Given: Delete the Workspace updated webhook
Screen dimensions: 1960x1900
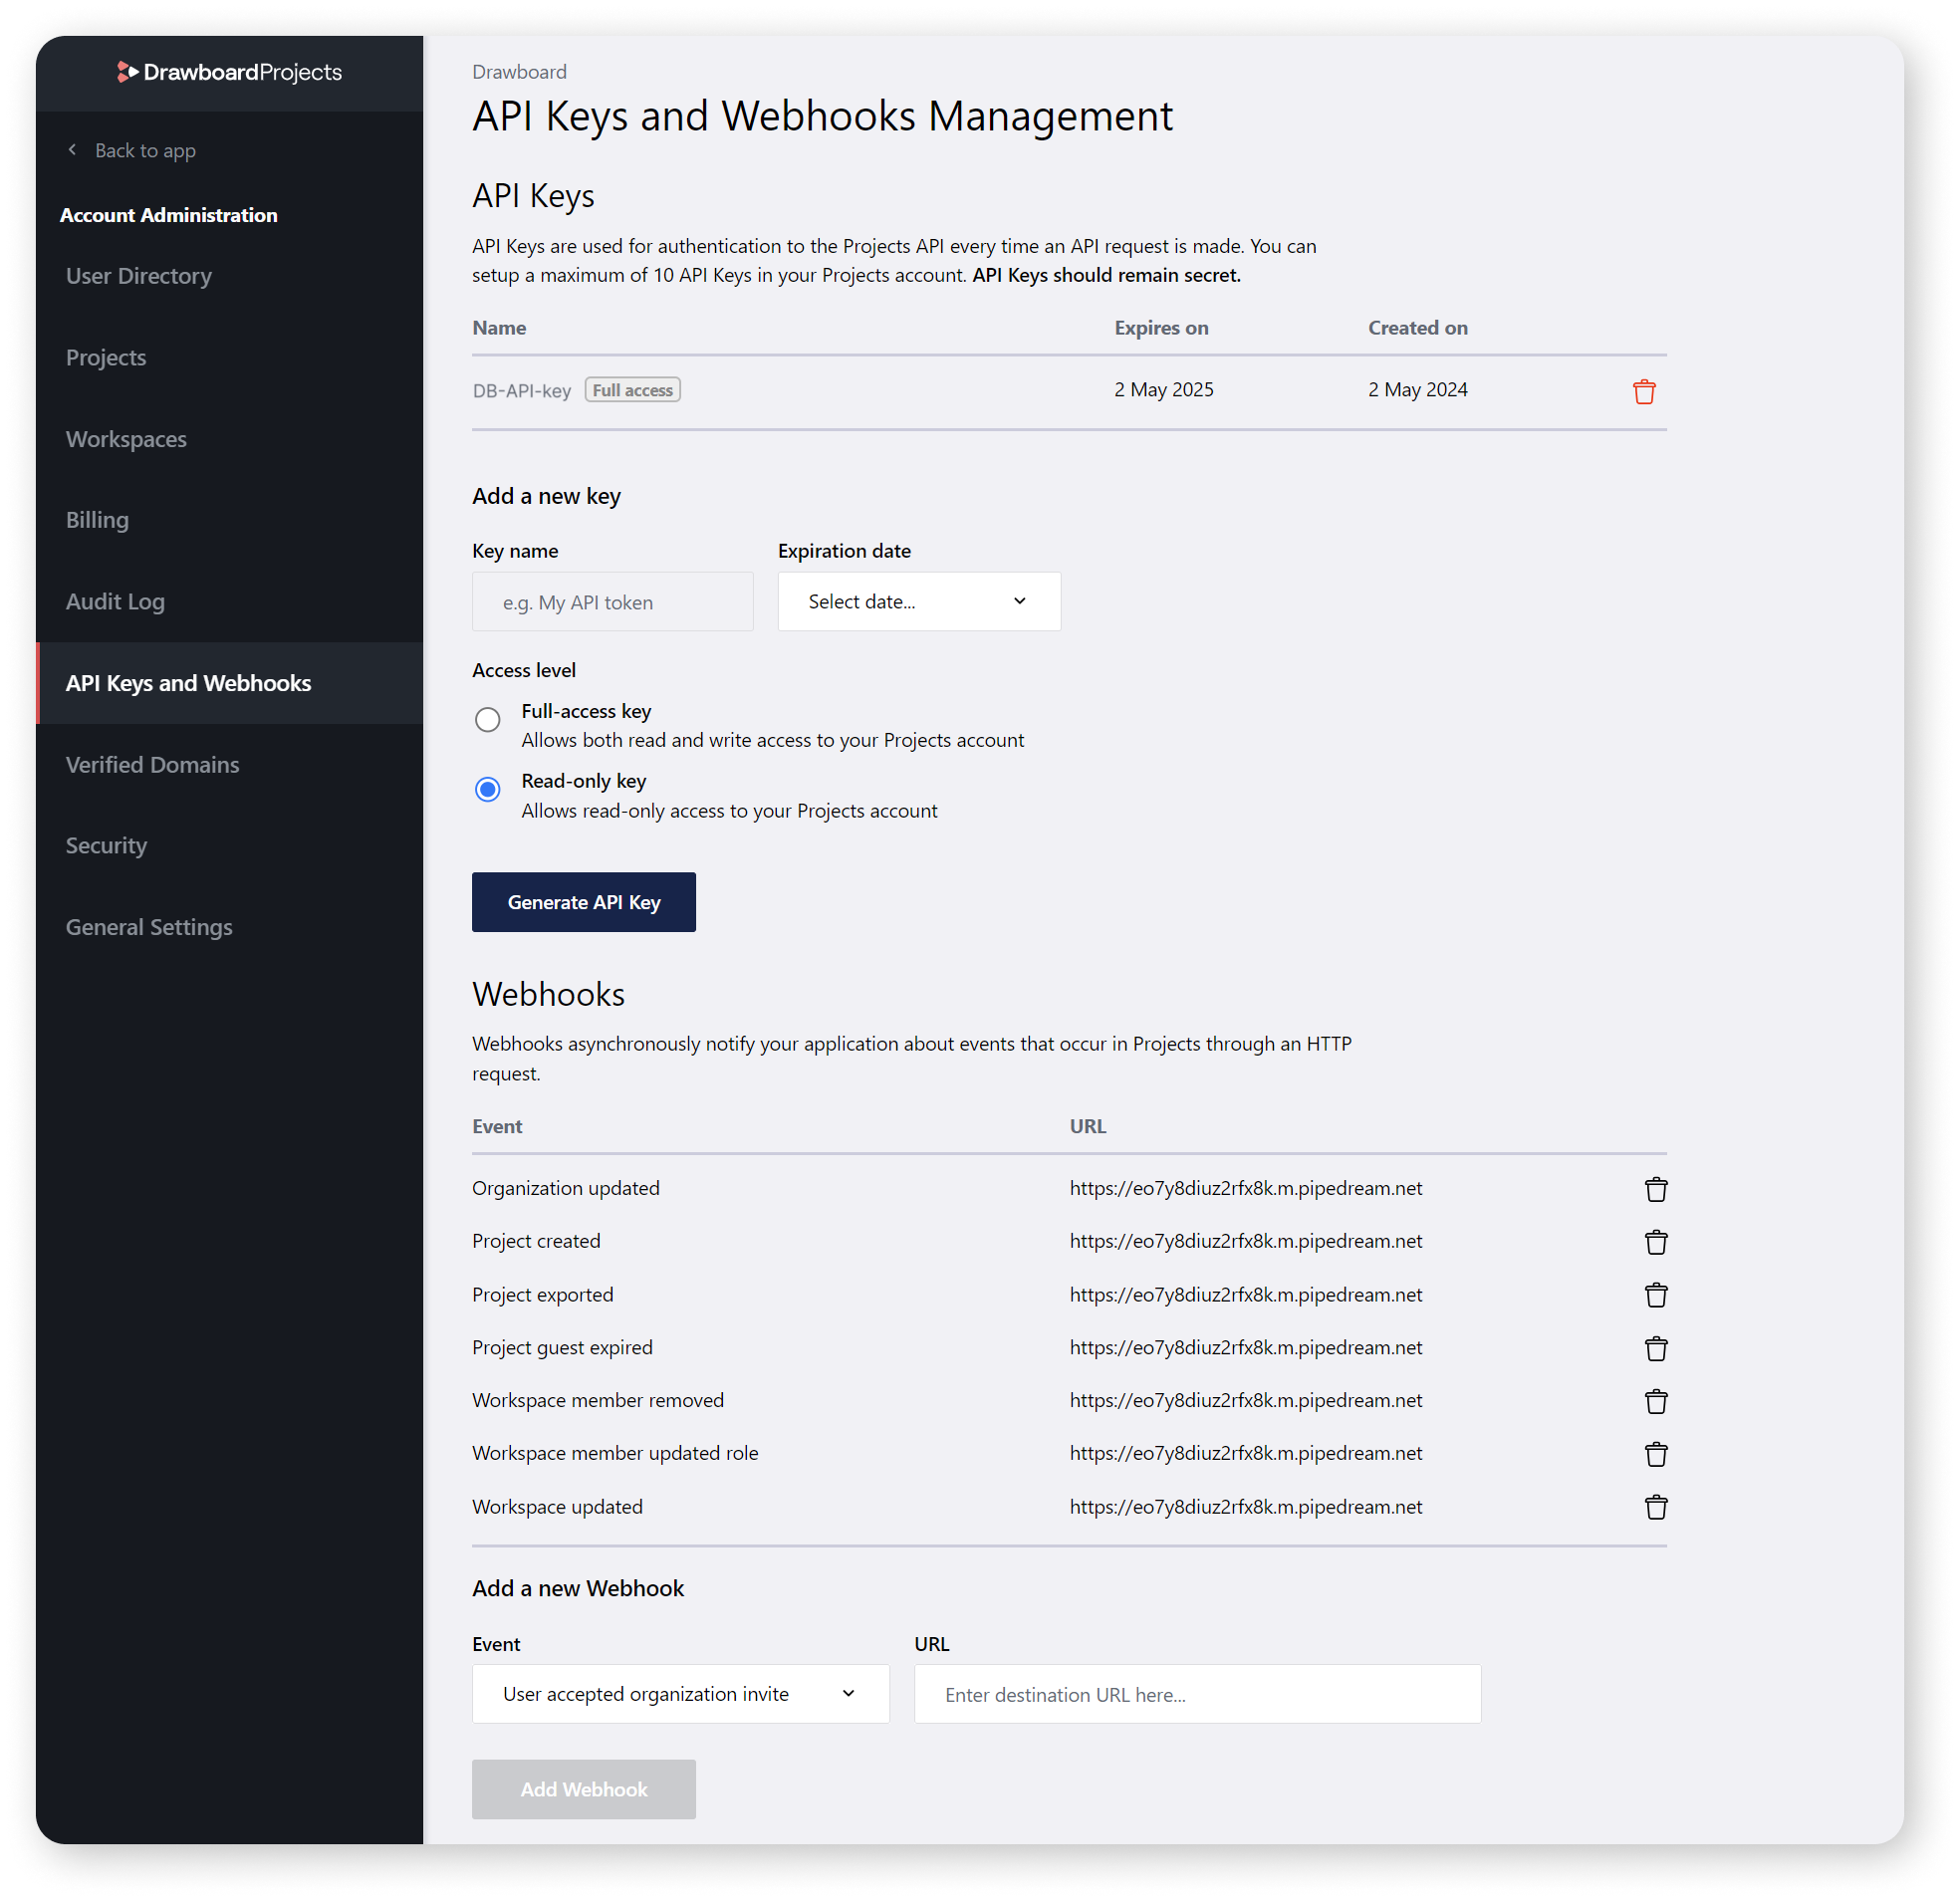Looking at the screenshot, I should [1656, 1507].
